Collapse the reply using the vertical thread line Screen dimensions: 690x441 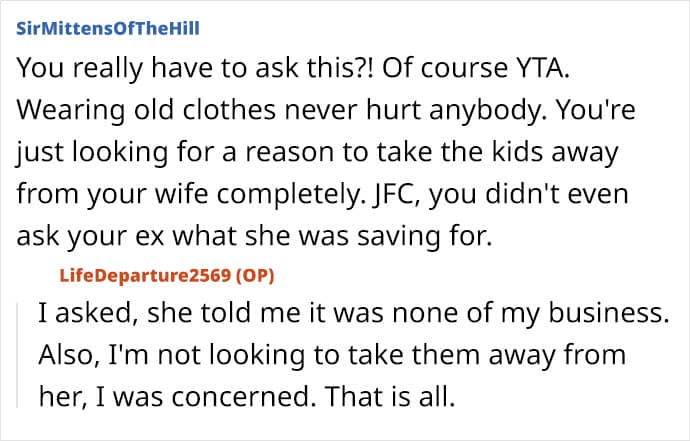click(18, 355)
